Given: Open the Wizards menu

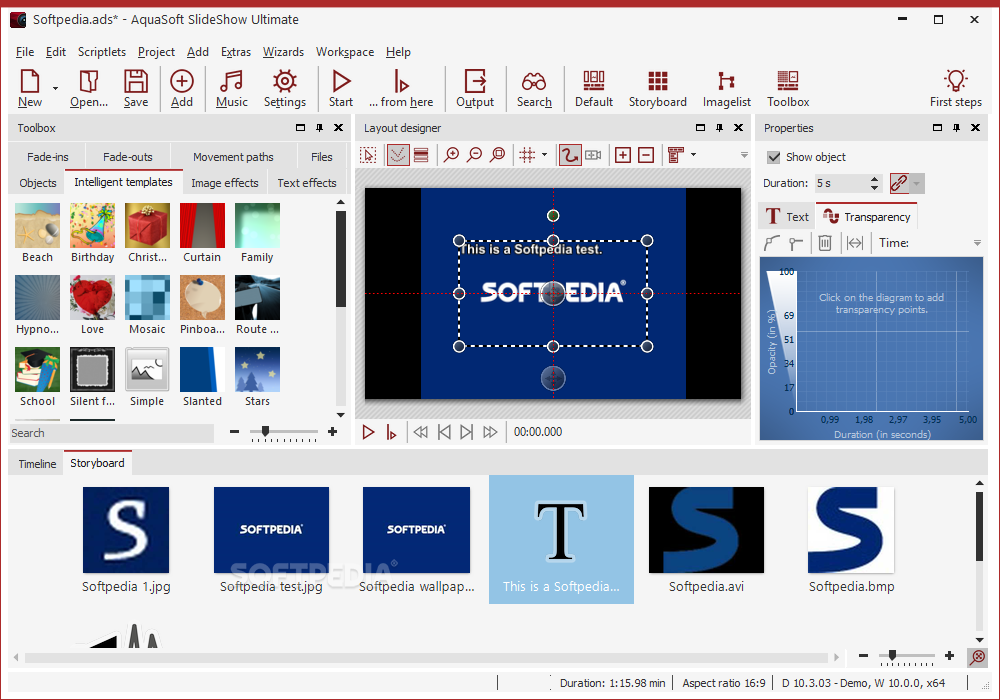Looking at the screenshot, I should pos(283,52).
